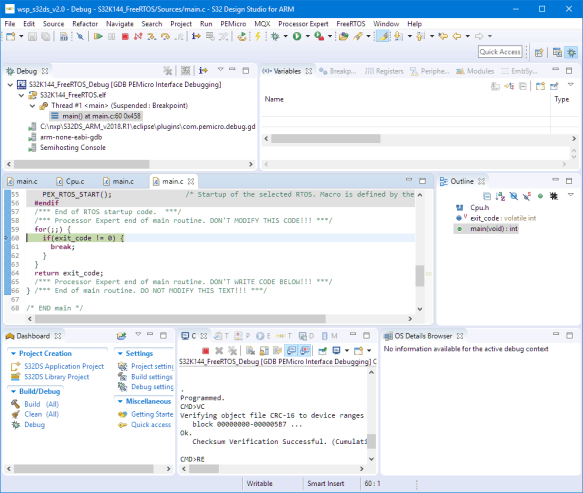The height and width of the screenshot is (493, 583).
Task: Click S32DS Application Project link
Action: pyautogui.click(x=64, y=367)
